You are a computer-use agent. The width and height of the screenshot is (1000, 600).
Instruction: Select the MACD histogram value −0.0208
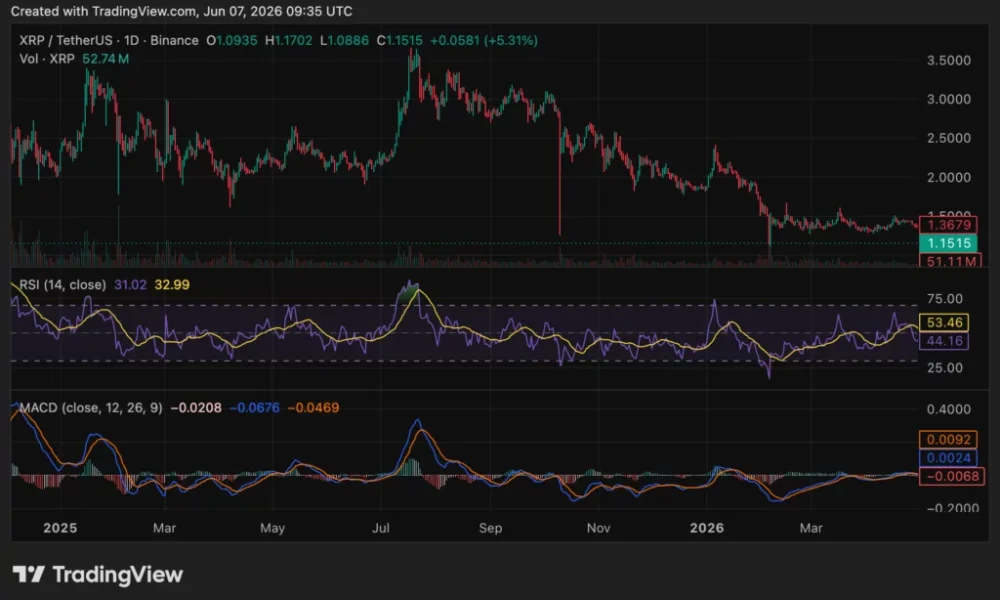pyautogui.click(x=196, y=407)
